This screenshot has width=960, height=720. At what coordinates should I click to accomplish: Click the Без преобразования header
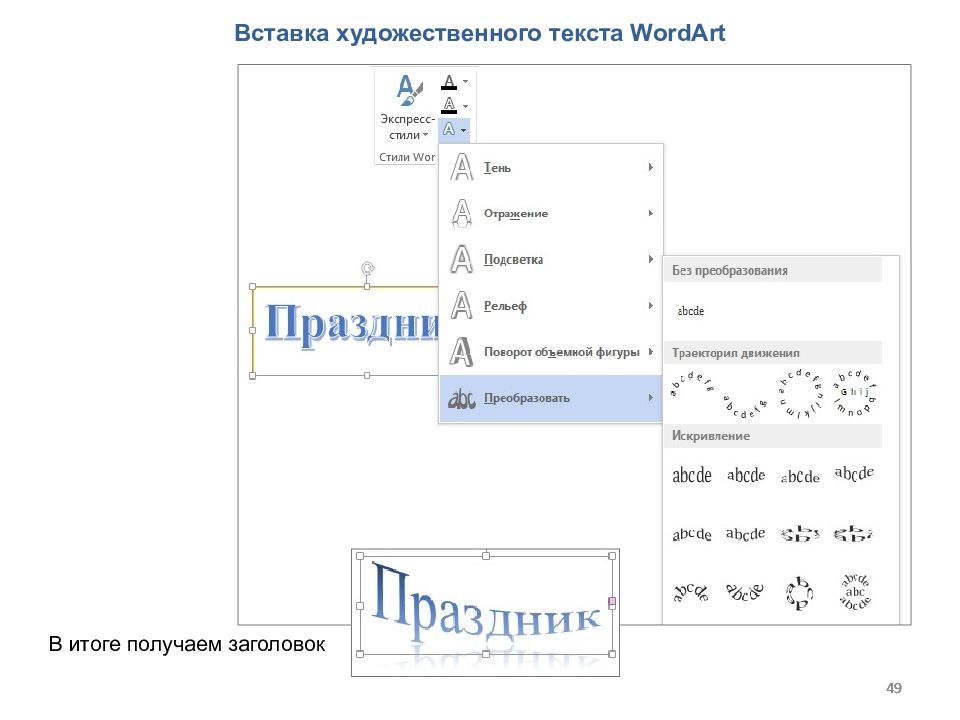point(773,270)
